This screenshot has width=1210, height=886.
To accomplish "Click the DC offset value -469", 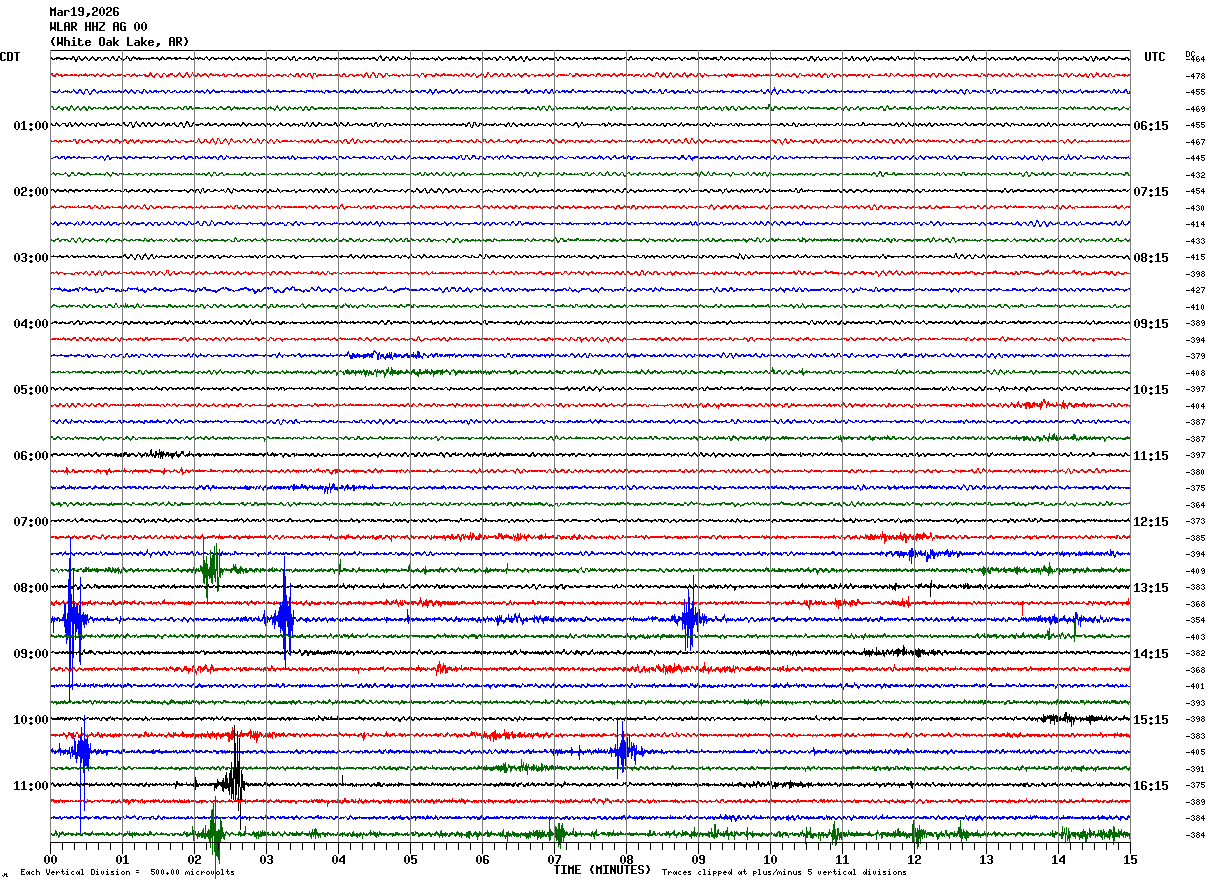I will click(x=1195, y=109).
